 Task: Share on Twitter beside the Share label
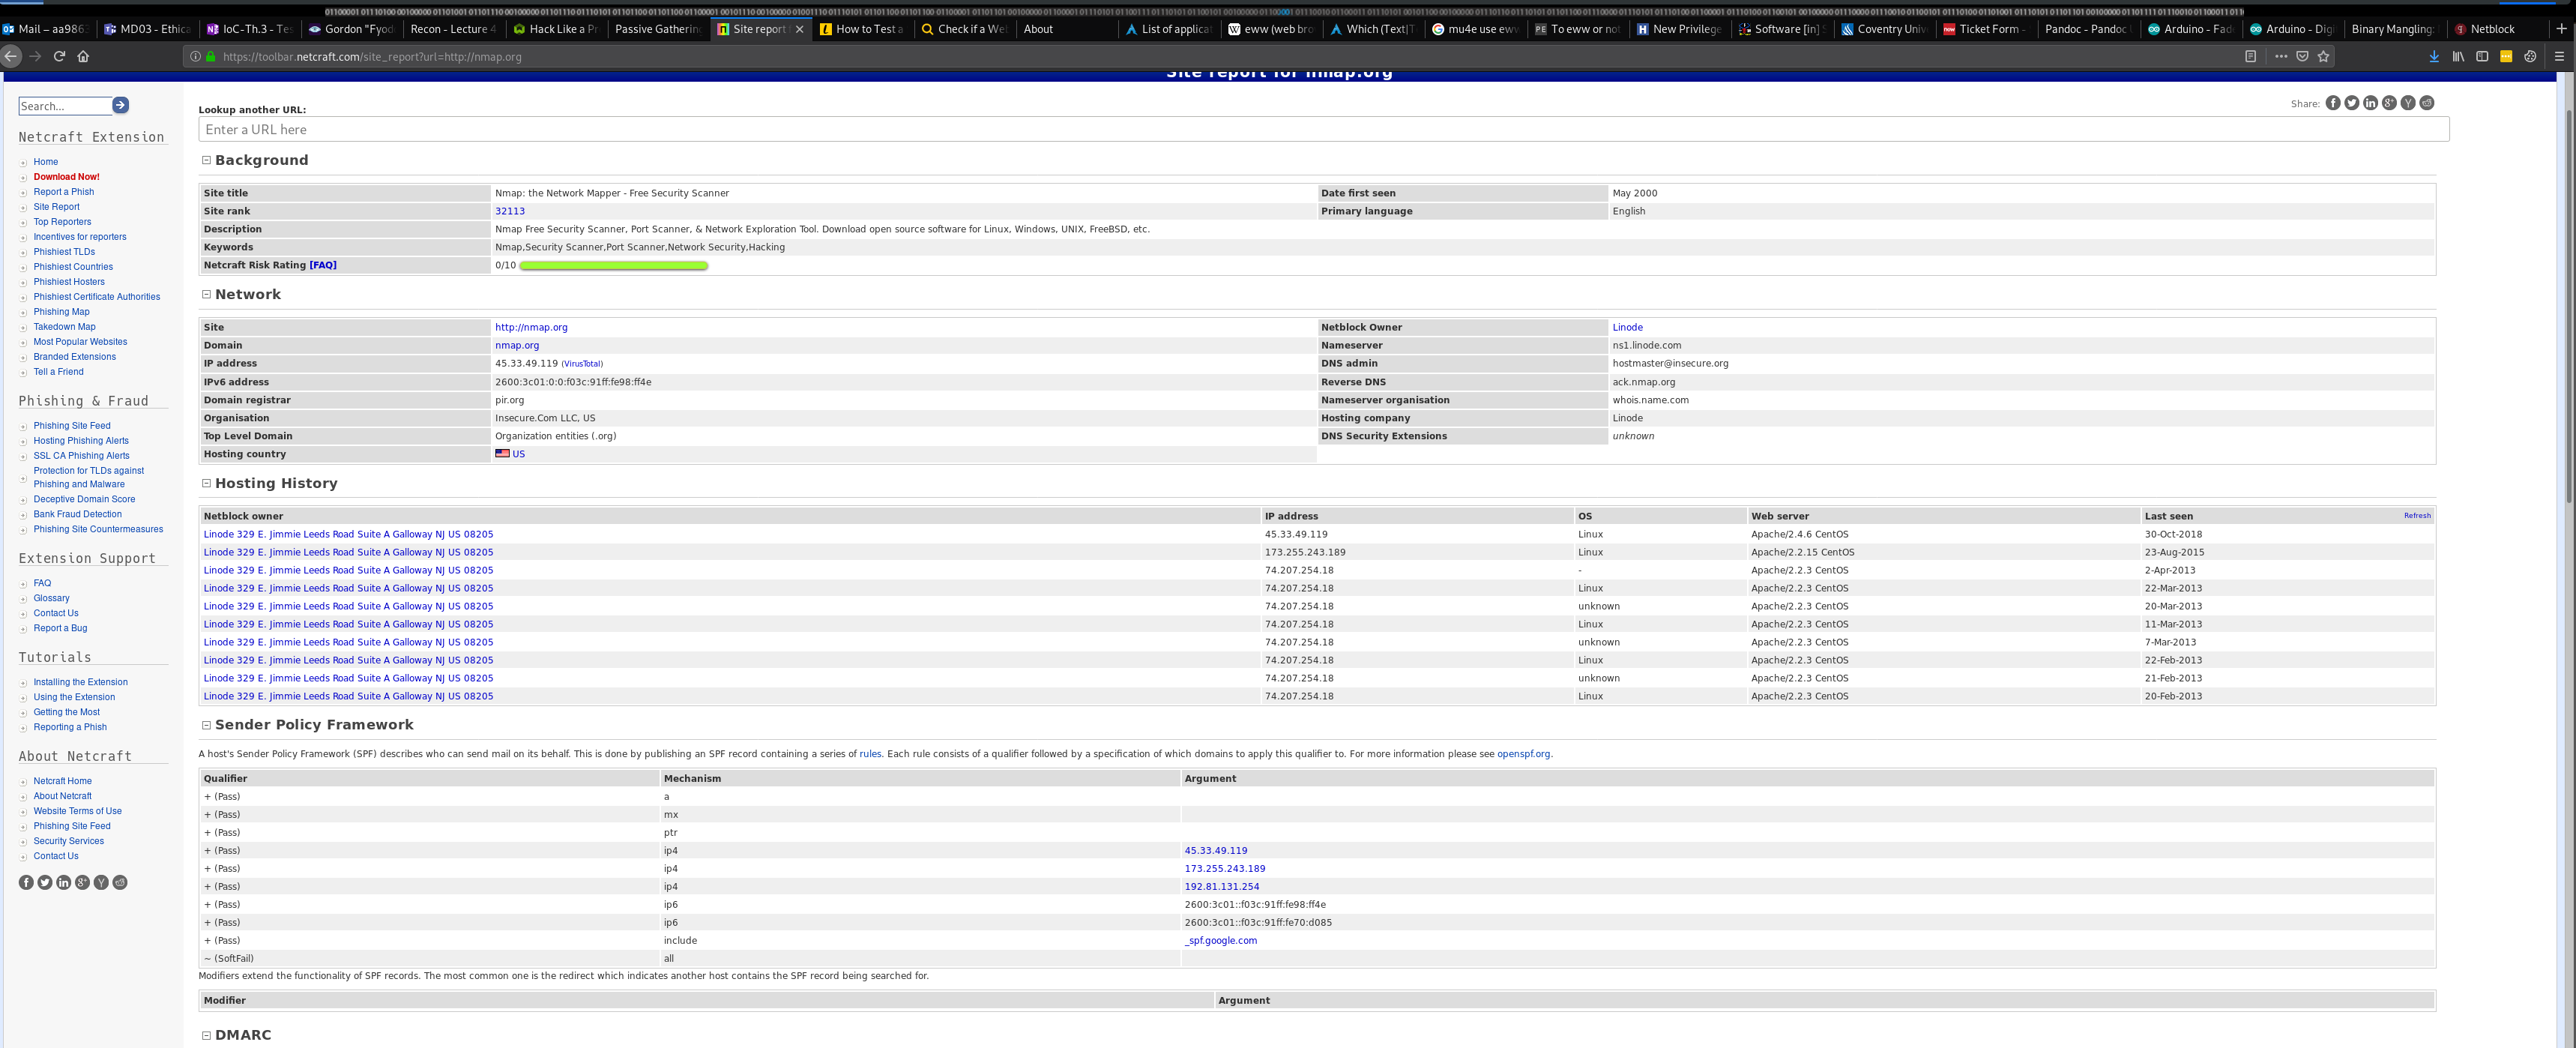(2352, 103)
